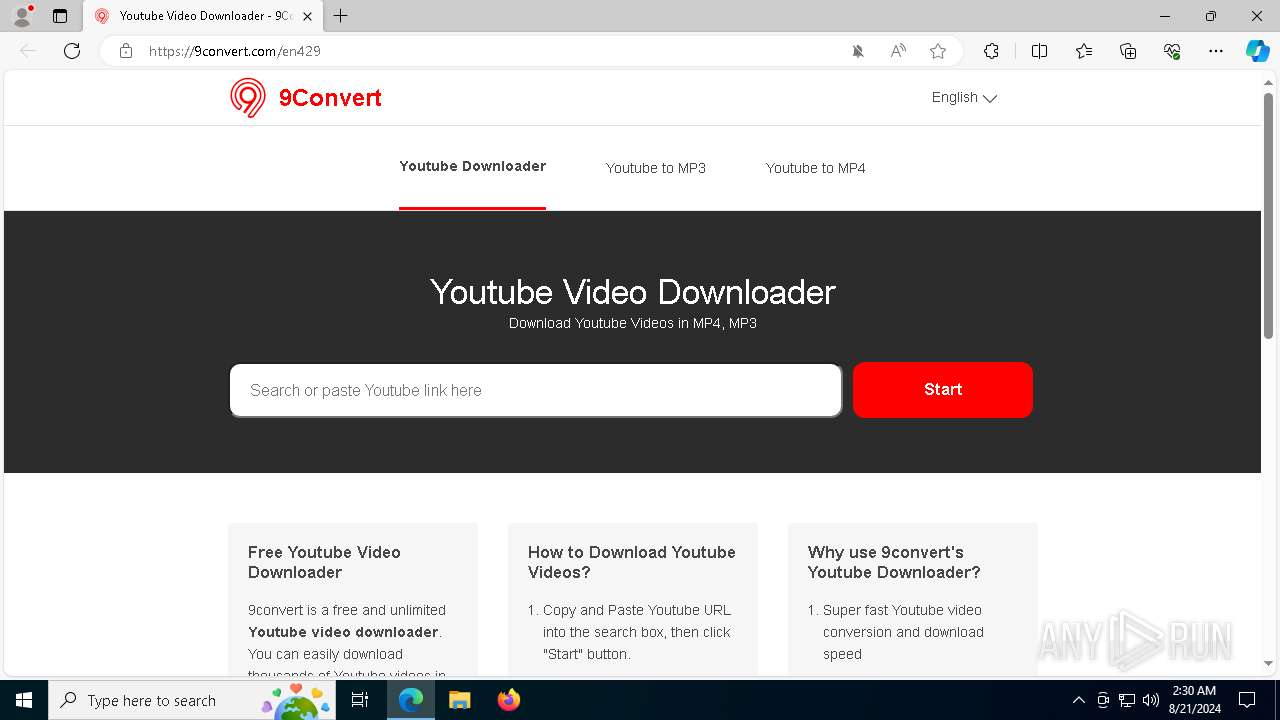Click the 'Youtube Video Downloader' main title
Image resolution: width=1280 pixels, height=720 pixels.
click(x=633, y=292)
